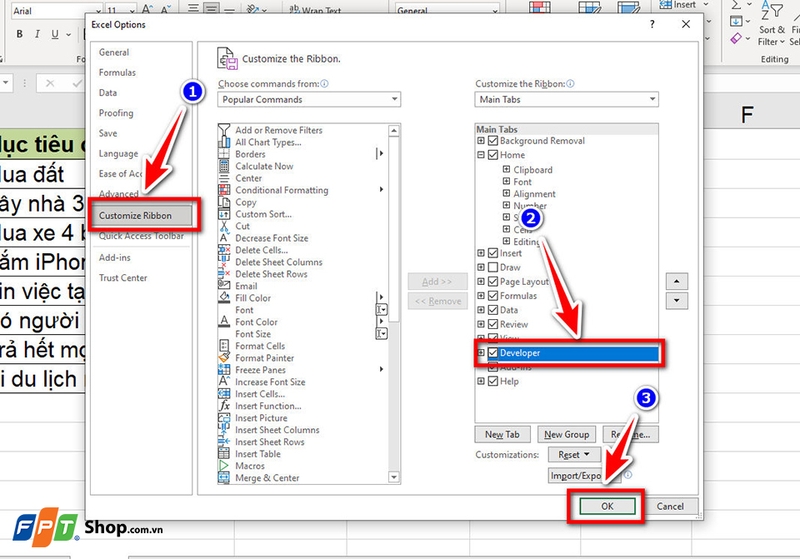
Task: Move selected tab down with arrow button
Action: (x=677, y=300)
